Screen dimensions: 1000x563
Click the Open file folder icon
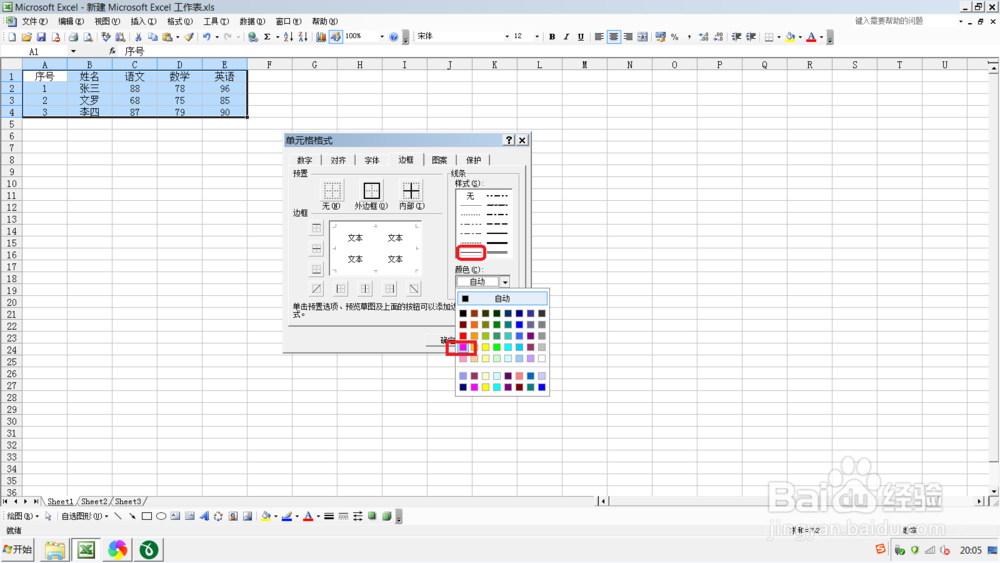[26, 37]
